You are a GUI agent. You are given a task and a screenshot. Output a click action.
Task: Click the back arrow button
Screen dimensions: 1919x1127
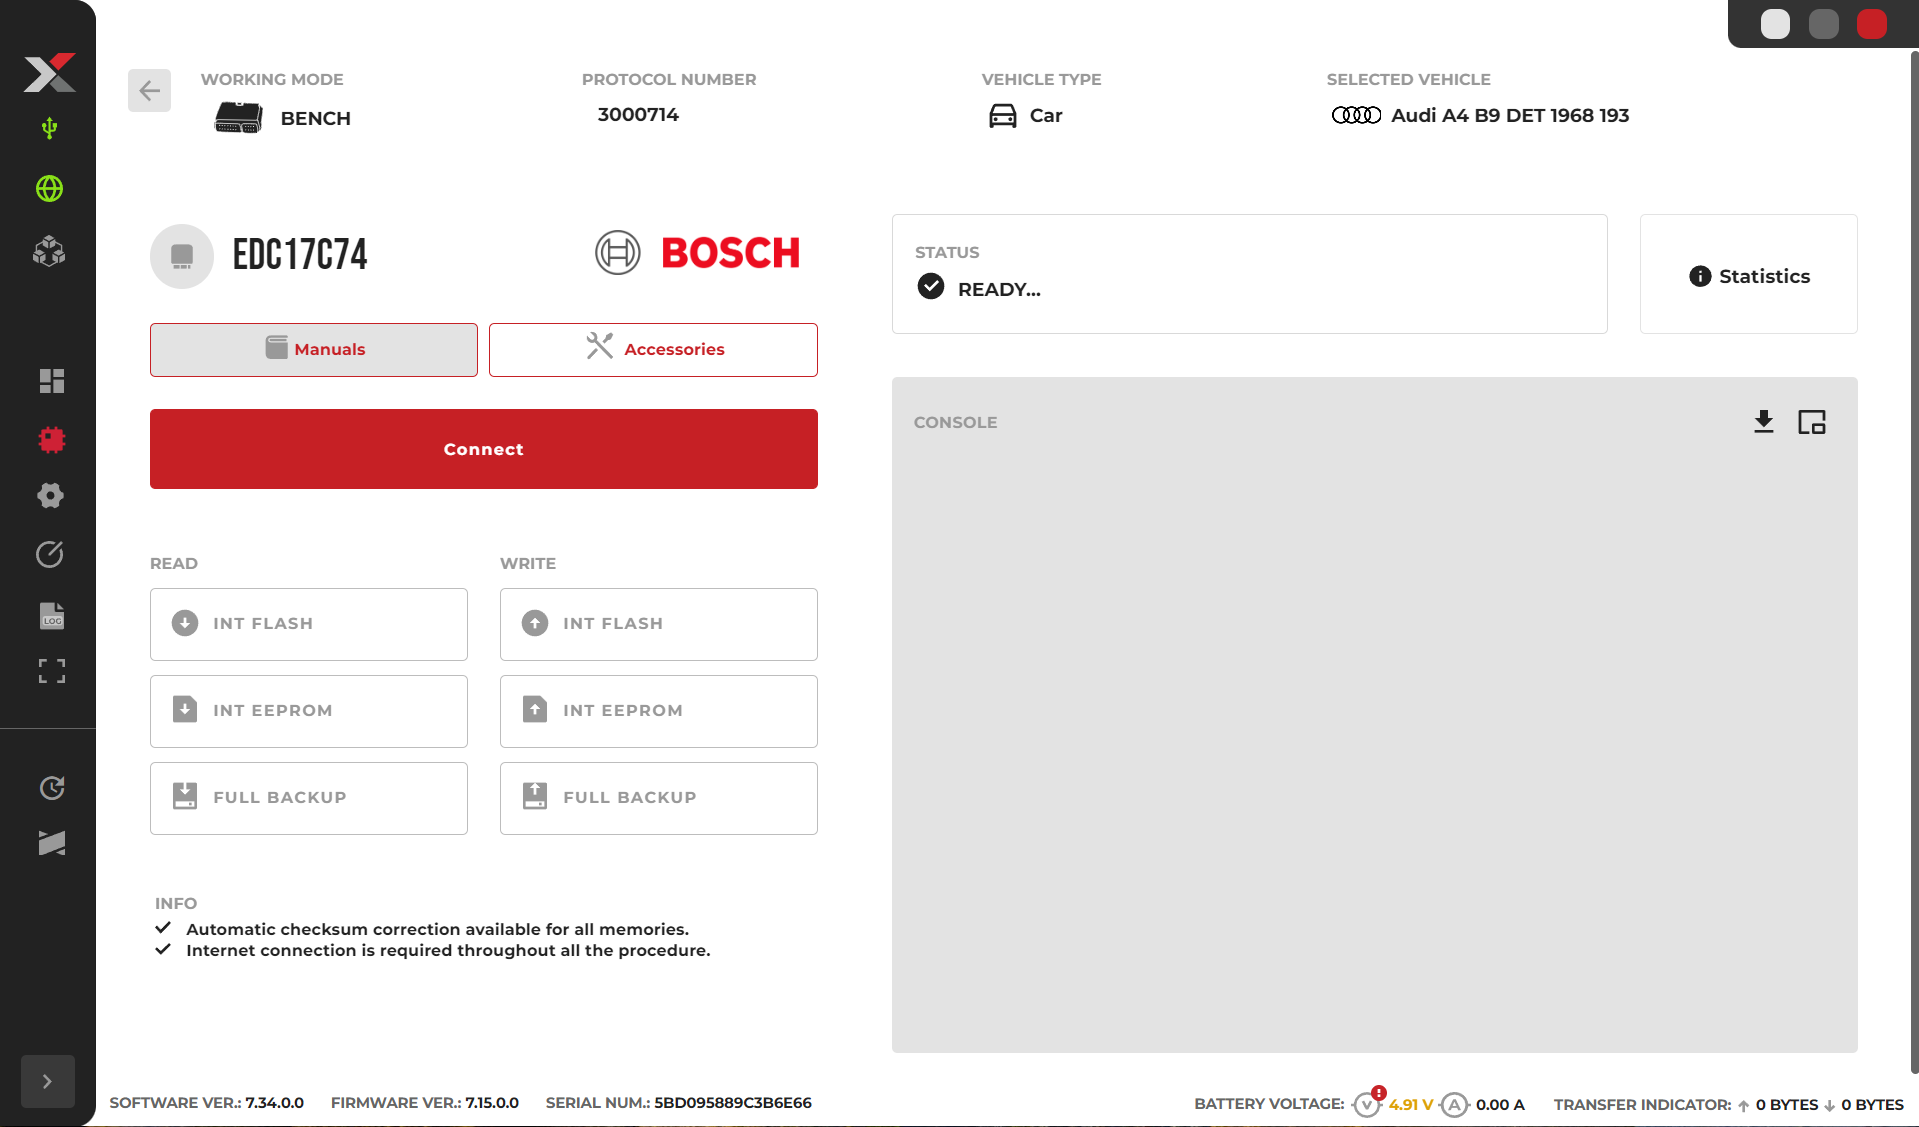[149, 91]
